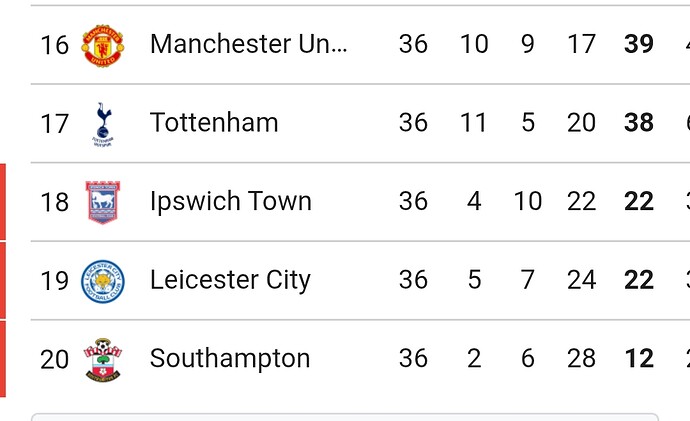Open the Tottenham cockerel crest
Screen dimensions: 690x421
[x=103, y=124]
